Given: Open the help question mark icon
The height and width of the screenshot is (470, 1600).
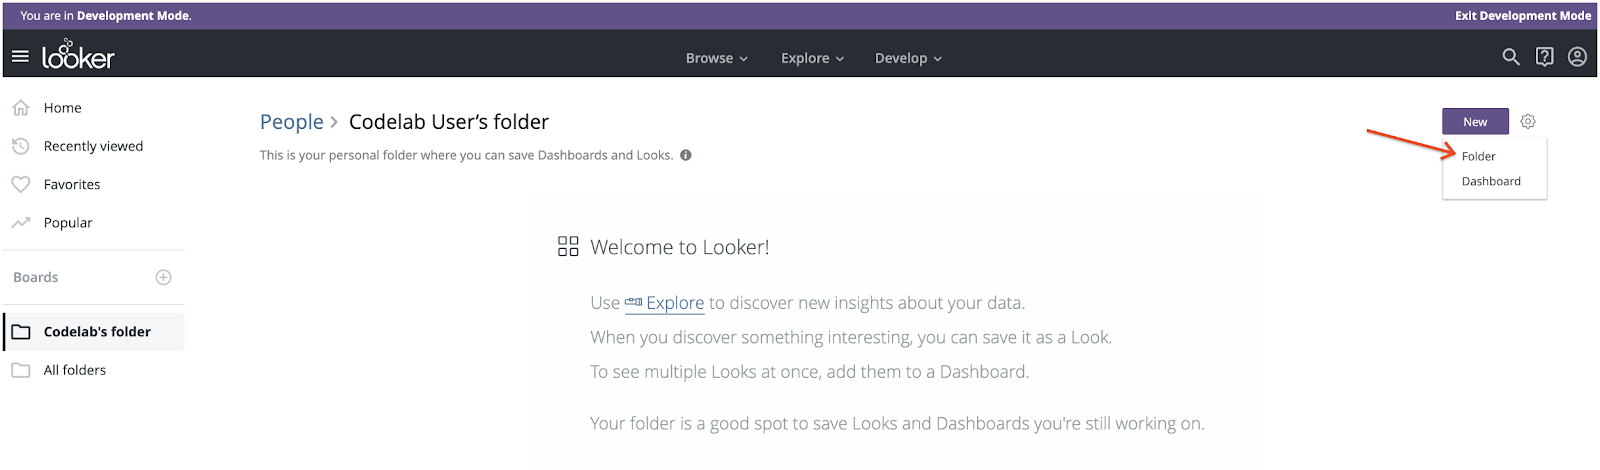Looking at the screenshot, I should tap(1545, 57).
